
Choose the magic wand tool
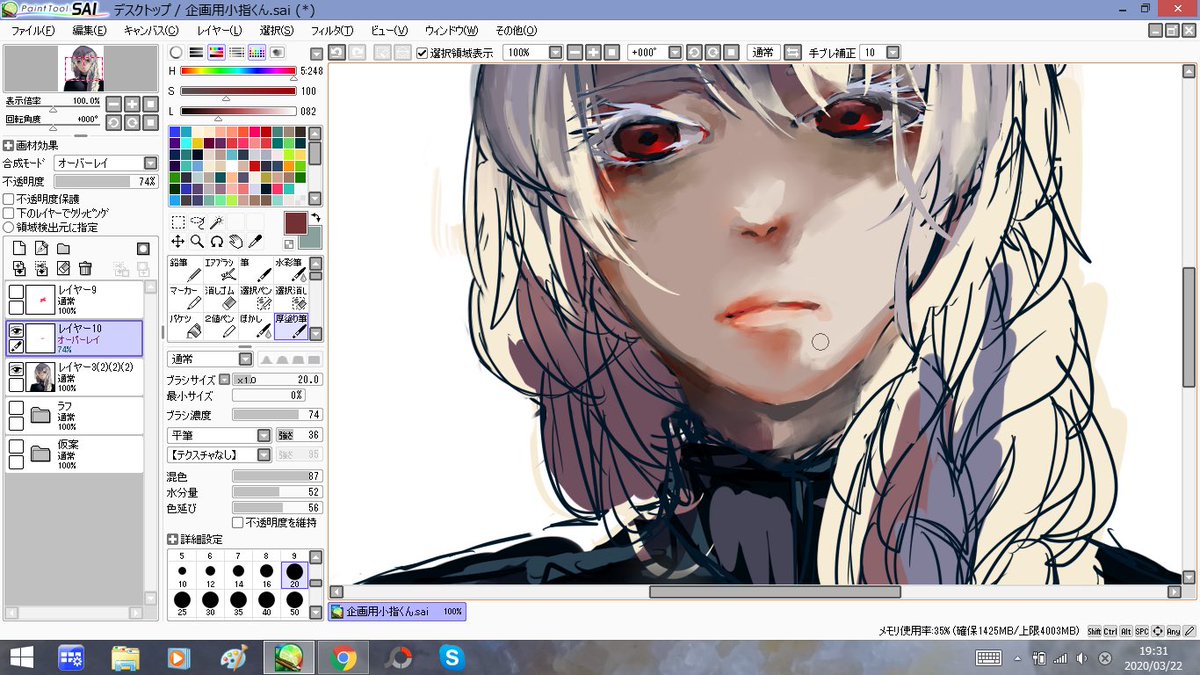[216, 222]
